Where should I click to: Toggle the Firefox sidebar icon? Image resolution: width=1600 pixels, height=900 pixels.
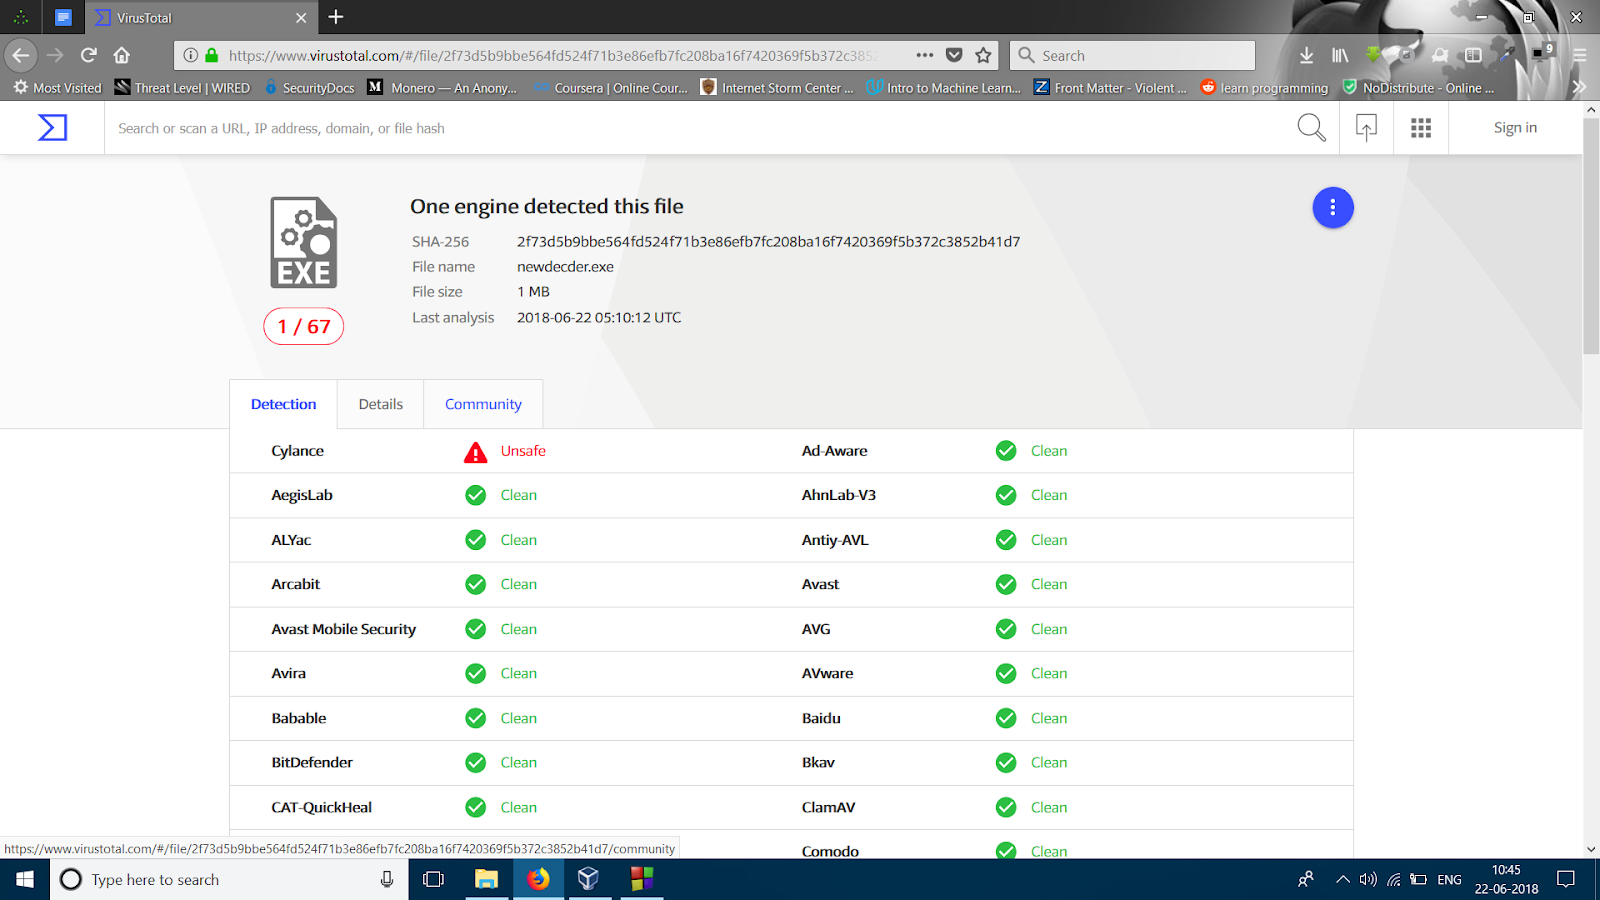tap(1473, 55)
